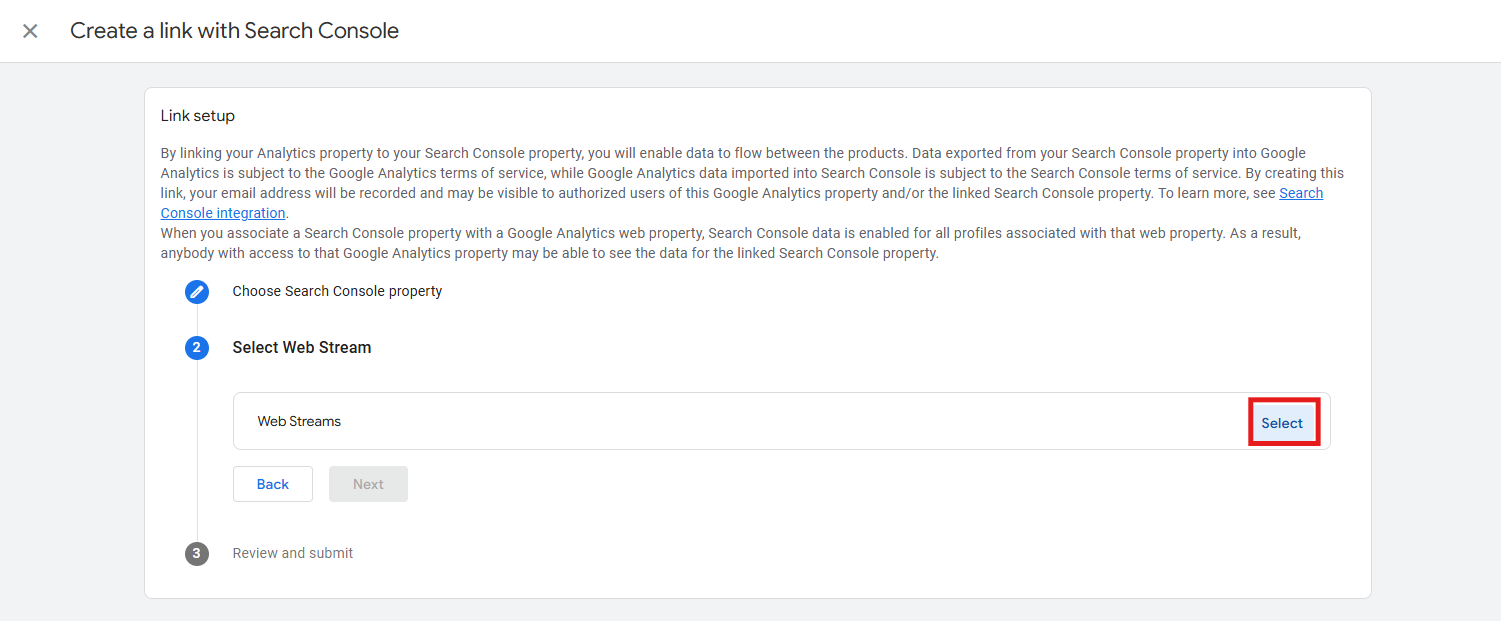The height and width of the screenshot is (621, 1501).
Task: Open the 'Search' link at line end
Action: [x=1301, y=193]
